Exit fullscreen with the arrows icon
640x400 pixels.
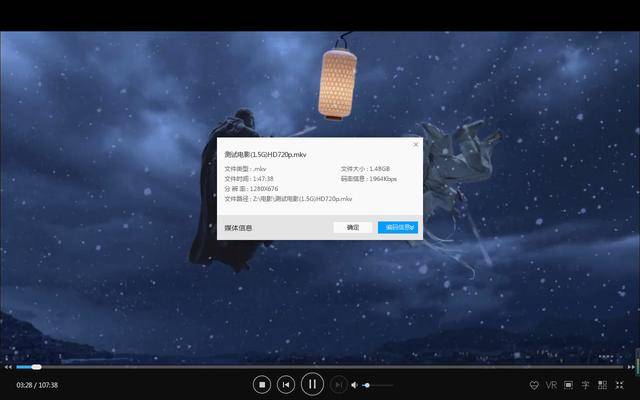point(620,385)
